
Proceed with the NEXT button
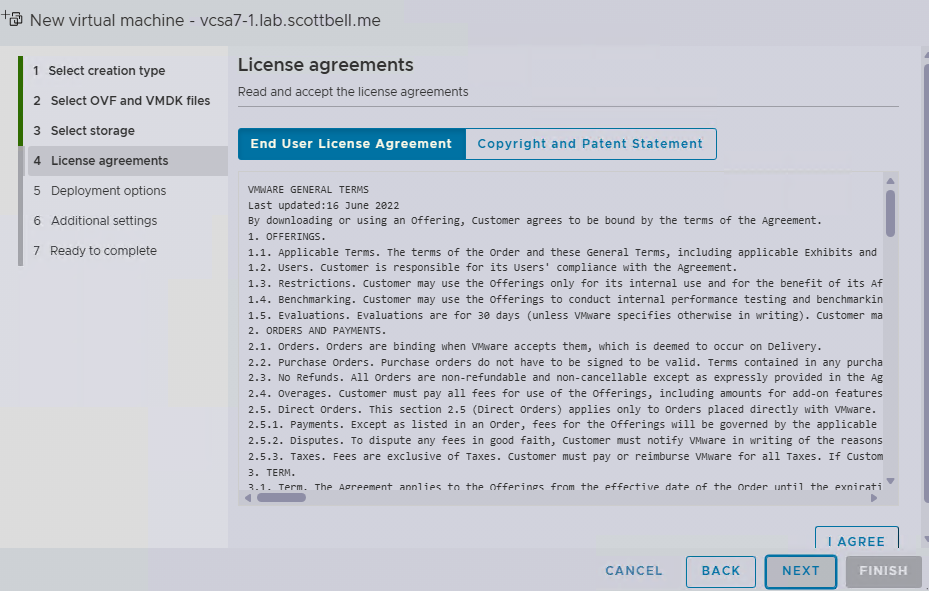tap(801, 571)
